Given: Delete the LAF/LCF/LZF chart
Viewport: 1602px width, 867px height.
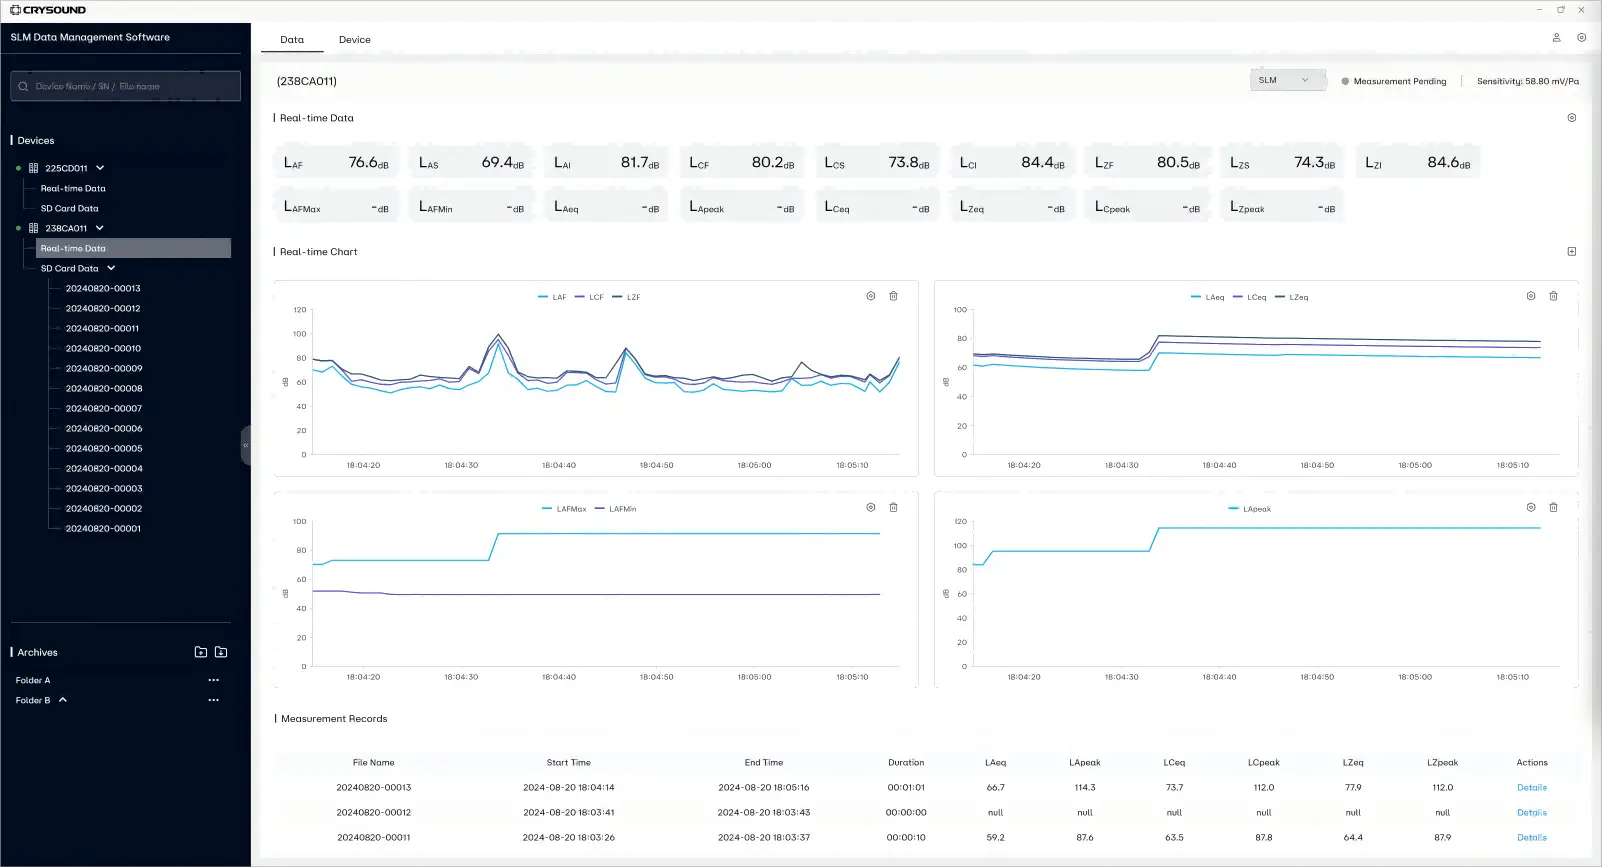Looking at the screenshot, I should point(893,296).
